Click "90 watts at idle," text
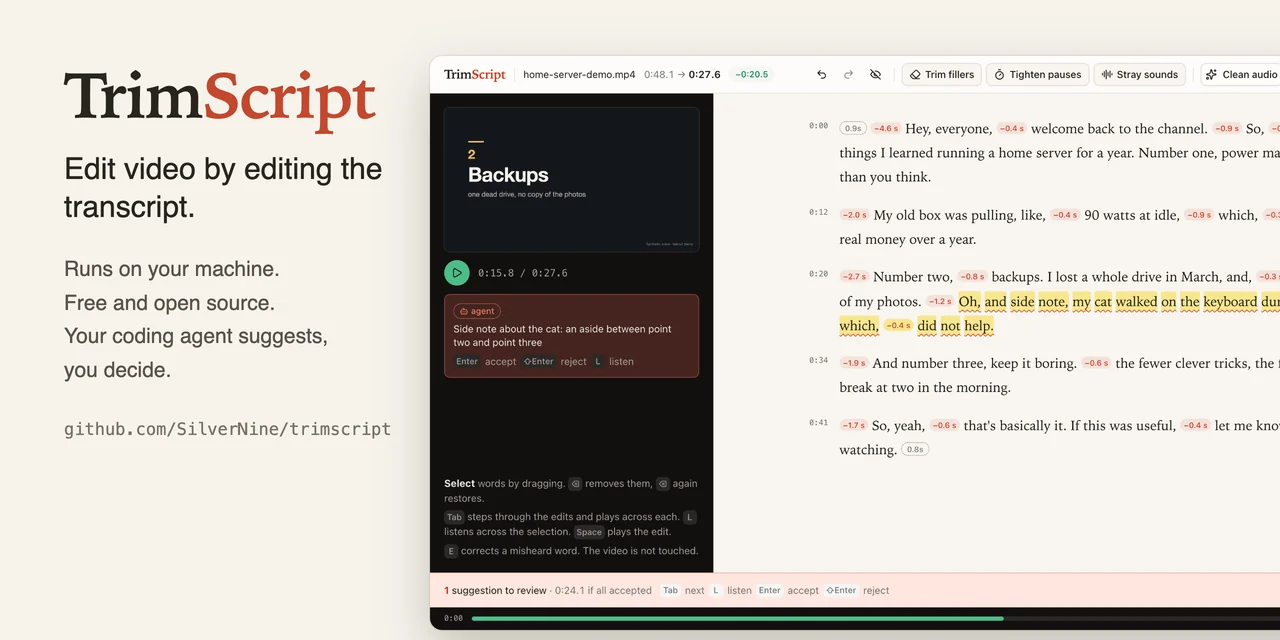The width and height of the screenshot is (1280, 640). click(1132, 215)
